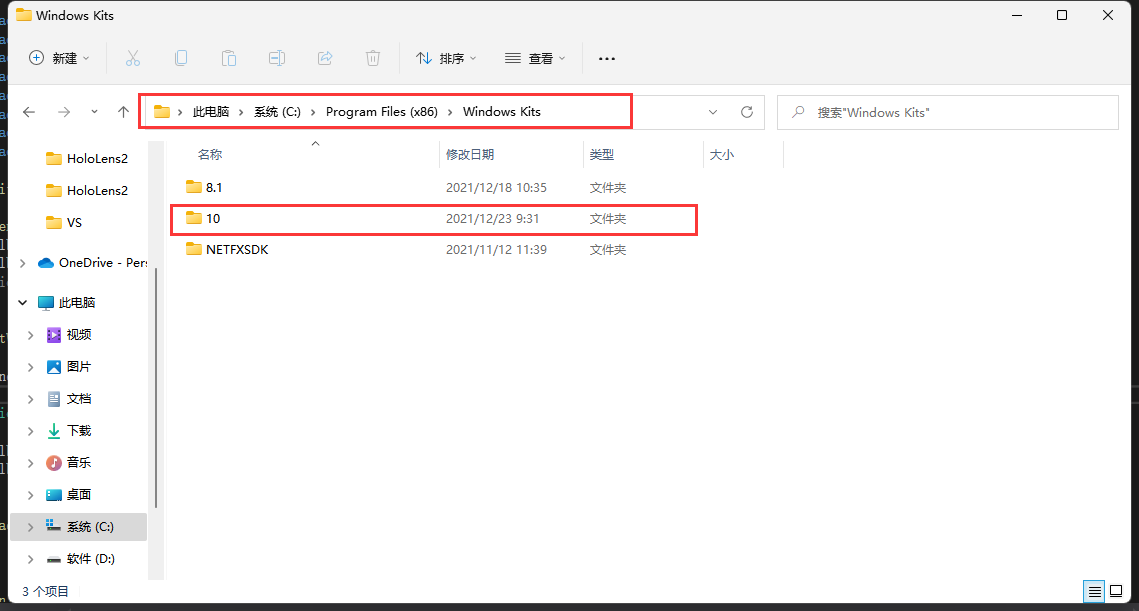Expand the 下载 (Downloads) node
The width and height of the screenshot is (1139, 611).
(31, 431)
